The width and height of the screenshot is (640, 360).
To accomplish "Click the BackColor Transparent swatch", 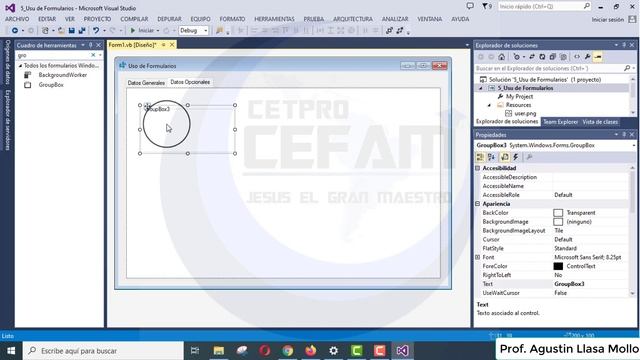I will pos(558,213).
